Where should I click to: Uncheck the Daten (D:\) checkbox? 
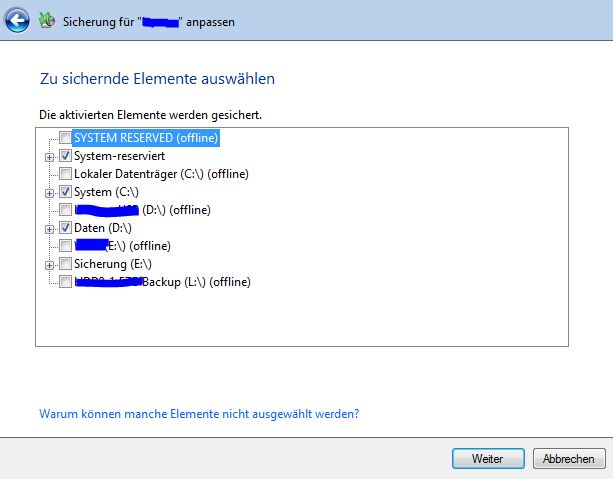(65, 228)
